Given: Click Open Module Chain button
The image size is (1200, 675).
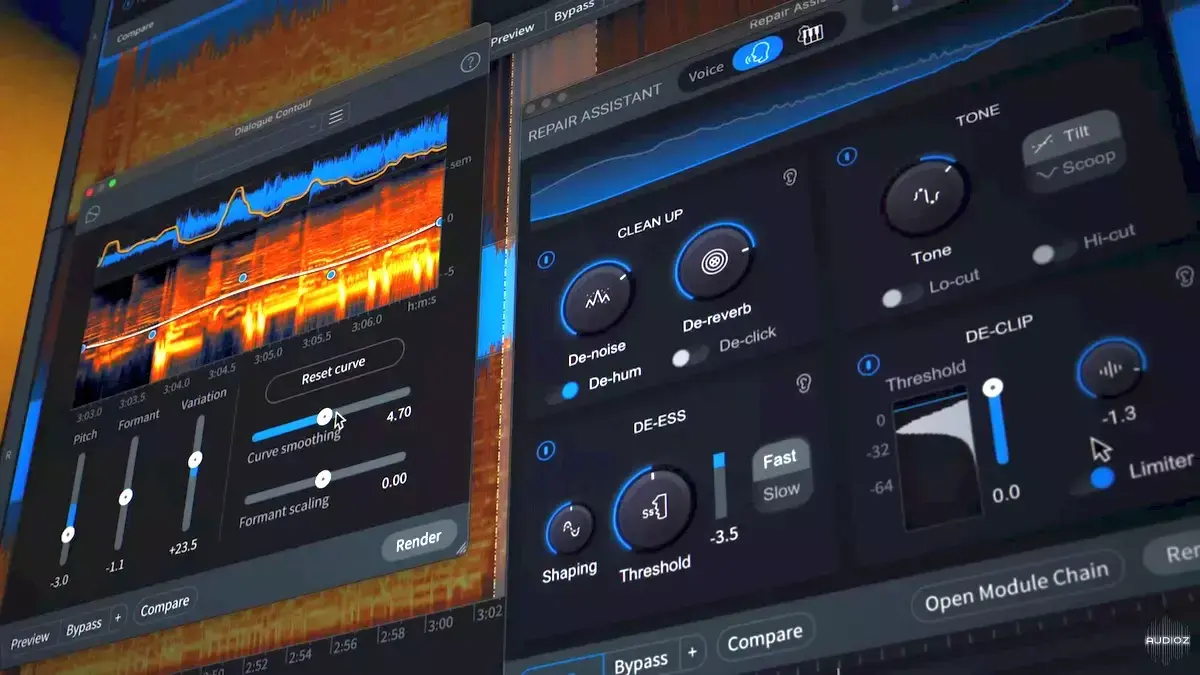Looking at the screenshot, I should coord(1018,588).
